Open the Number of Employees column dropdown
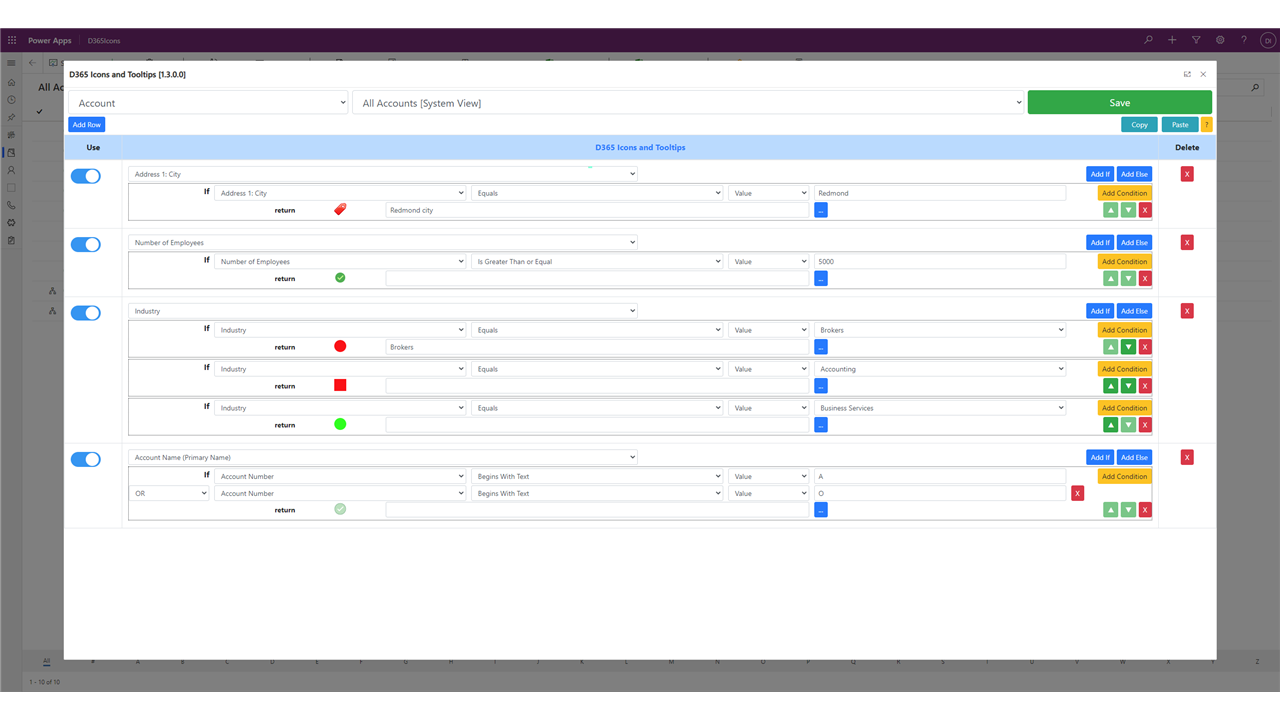The width and height of the screenshot is (1280, 720). click(x=383, y=242)
